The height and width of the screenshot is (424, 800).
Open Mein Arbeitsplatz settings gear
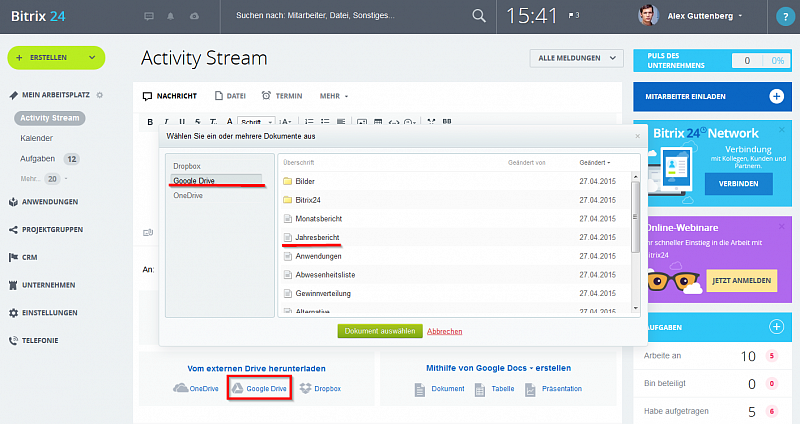point(99,95)
